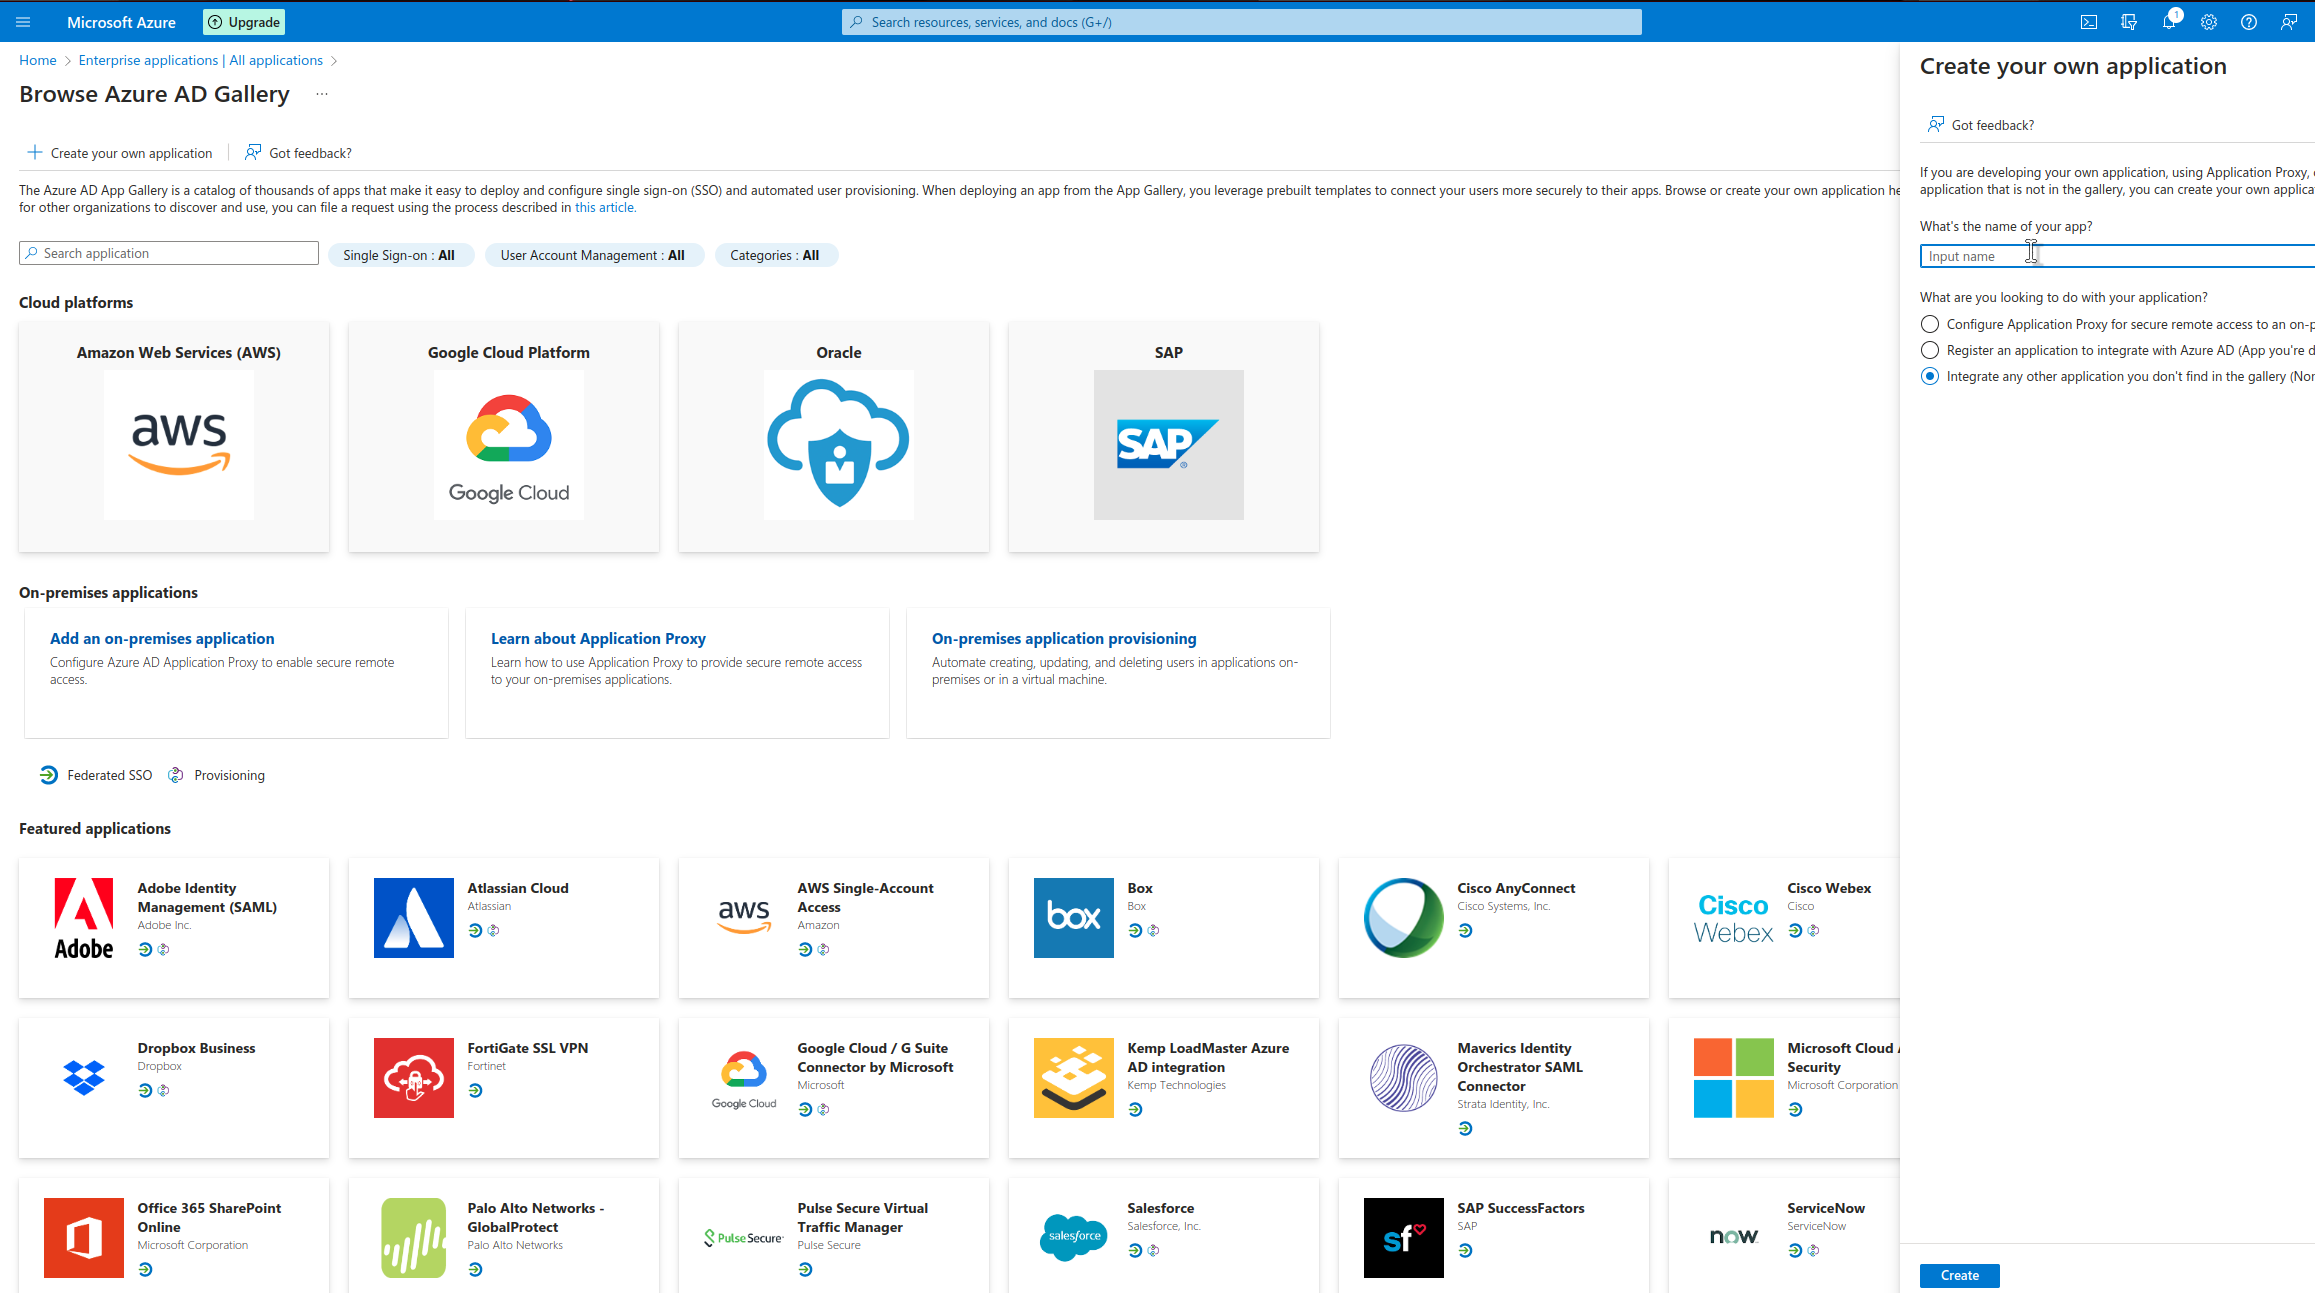Select the Salesforce cloud logo

coord(1074,1238)
